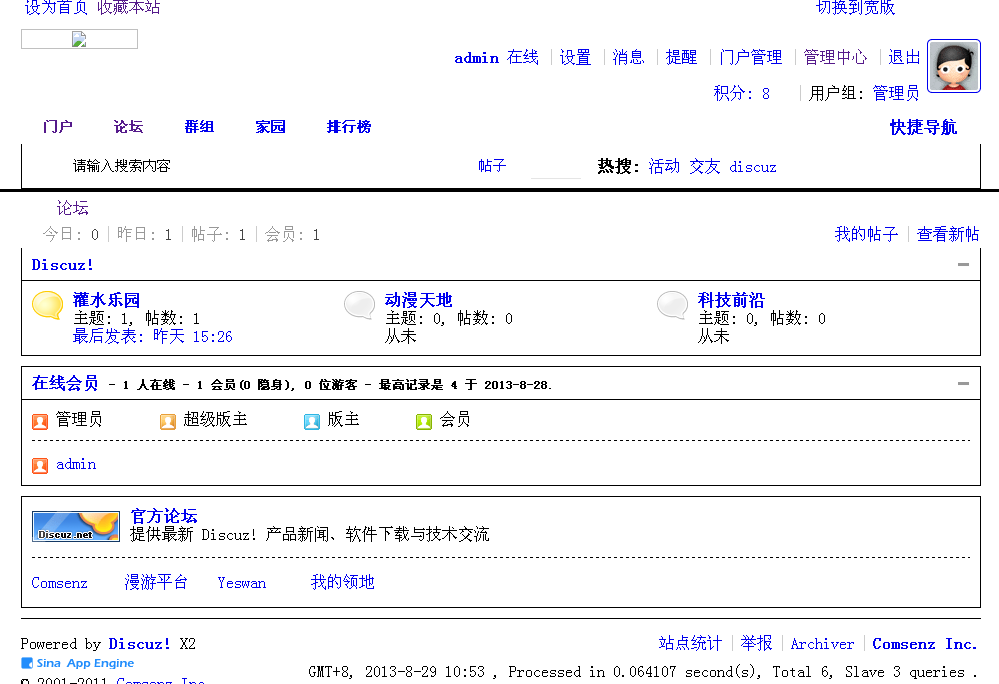Click the 科技前沿 forum icon
The width and height of the screenshot is (999, 684).
tap(672, 306)
